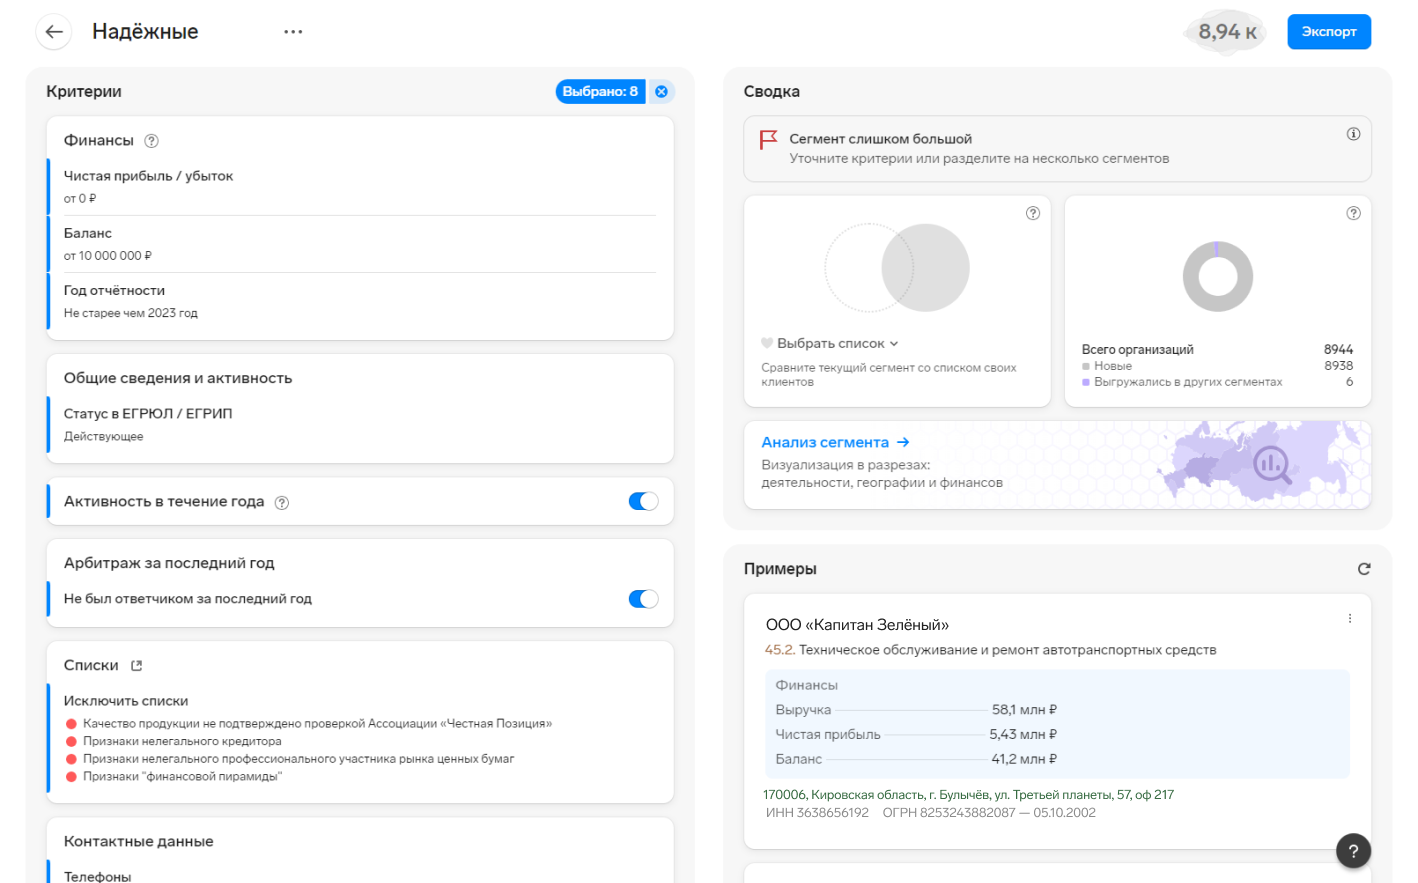
Task: Click help icon beside Активность в течение года
Action: (x=282, y=503)
